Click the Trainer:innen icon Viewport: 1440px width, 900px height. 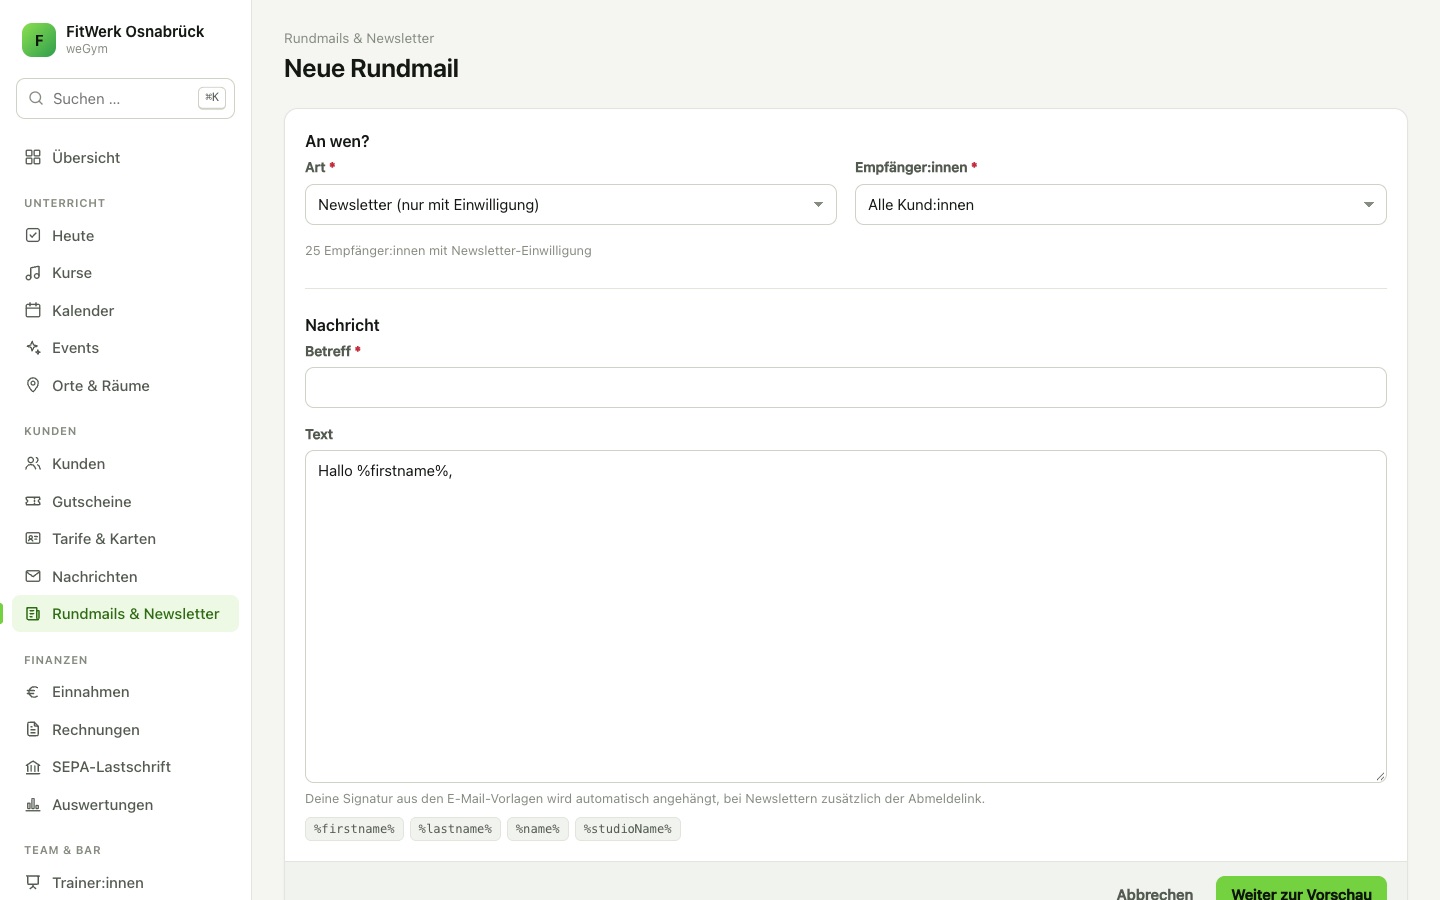click(33, 882)
